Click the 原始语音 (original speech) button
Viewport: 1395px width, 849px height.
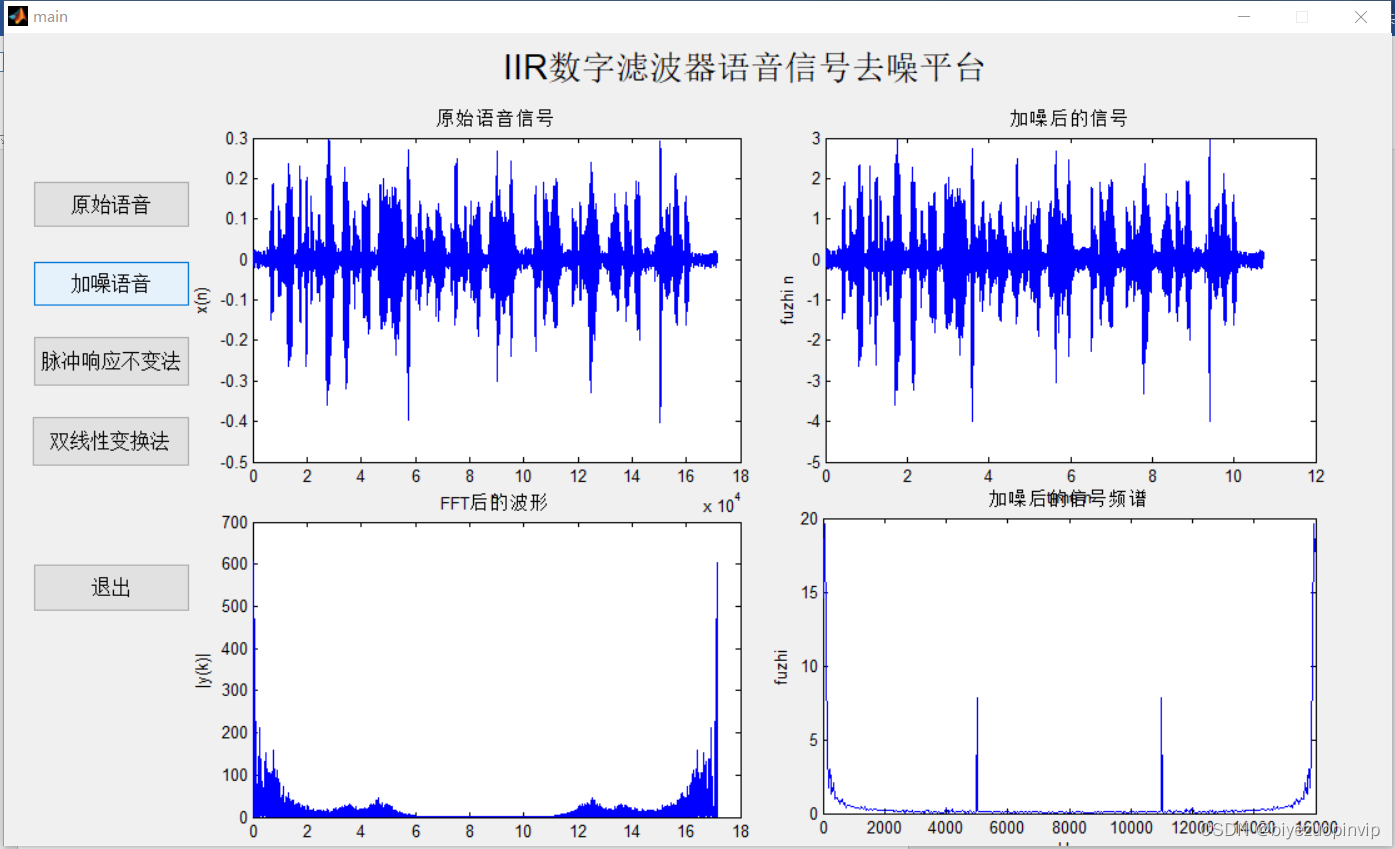click(x=110, y=204)
